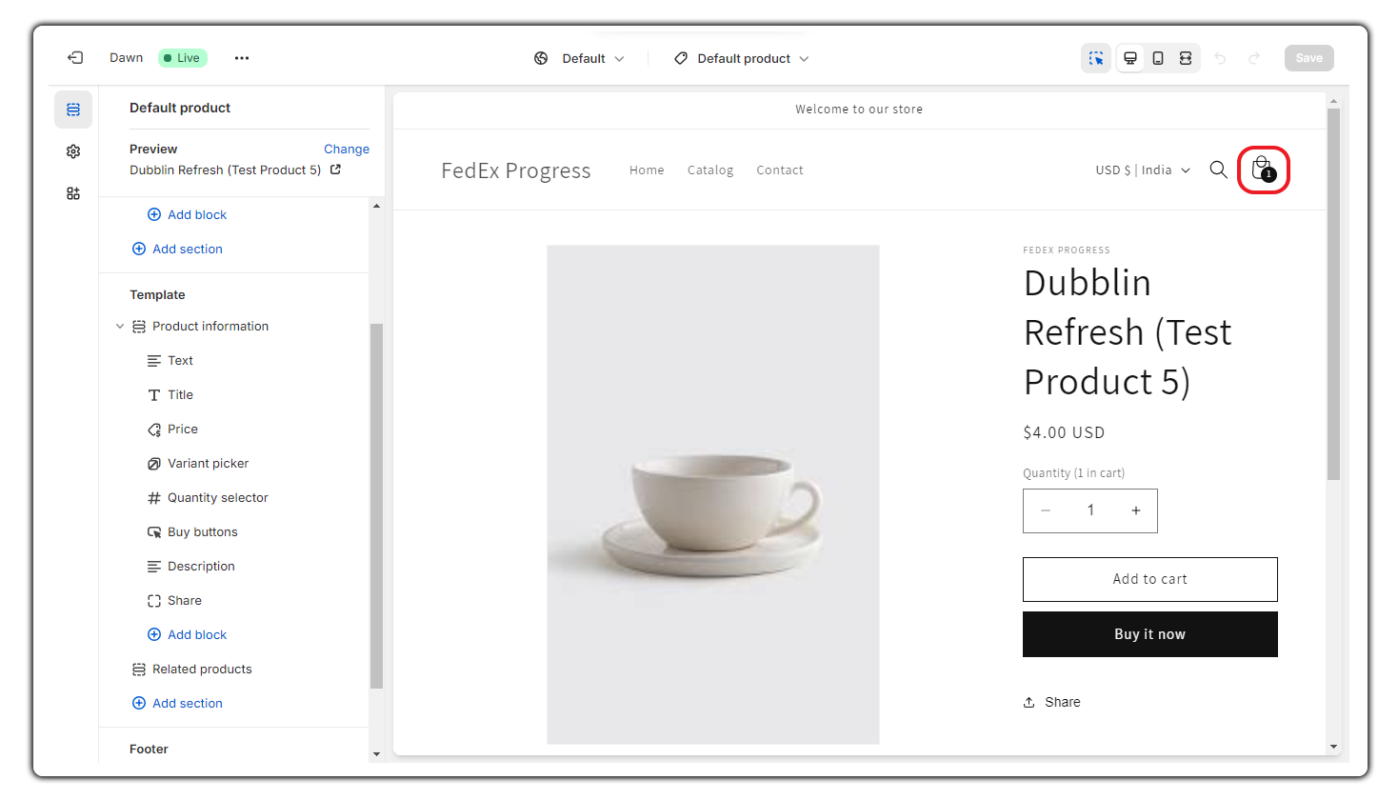Click the Change preview link
Screen dimensions: 1398x800
tap(346, 149)
